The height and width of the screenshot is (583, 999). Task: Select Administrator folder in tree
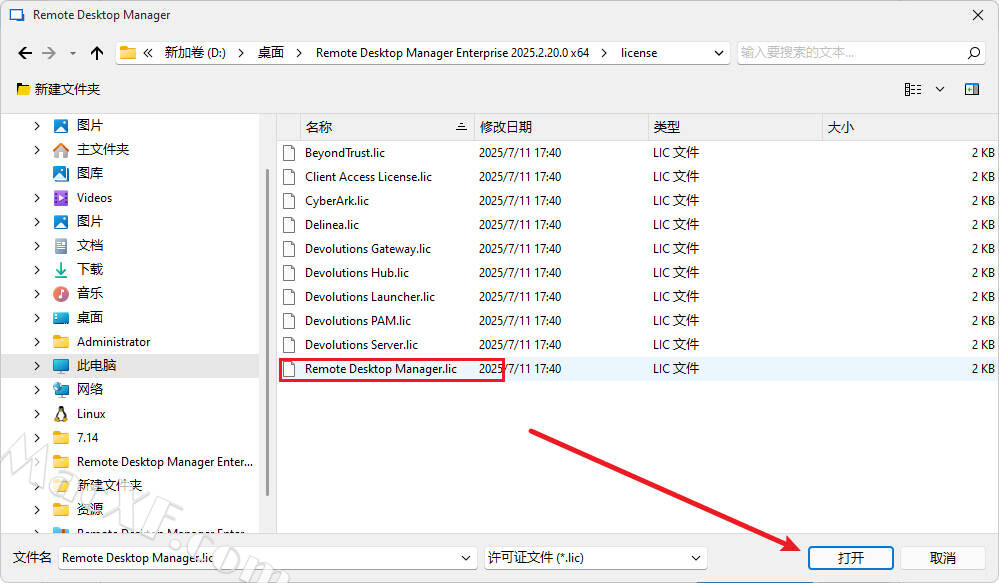pos(113,342)
